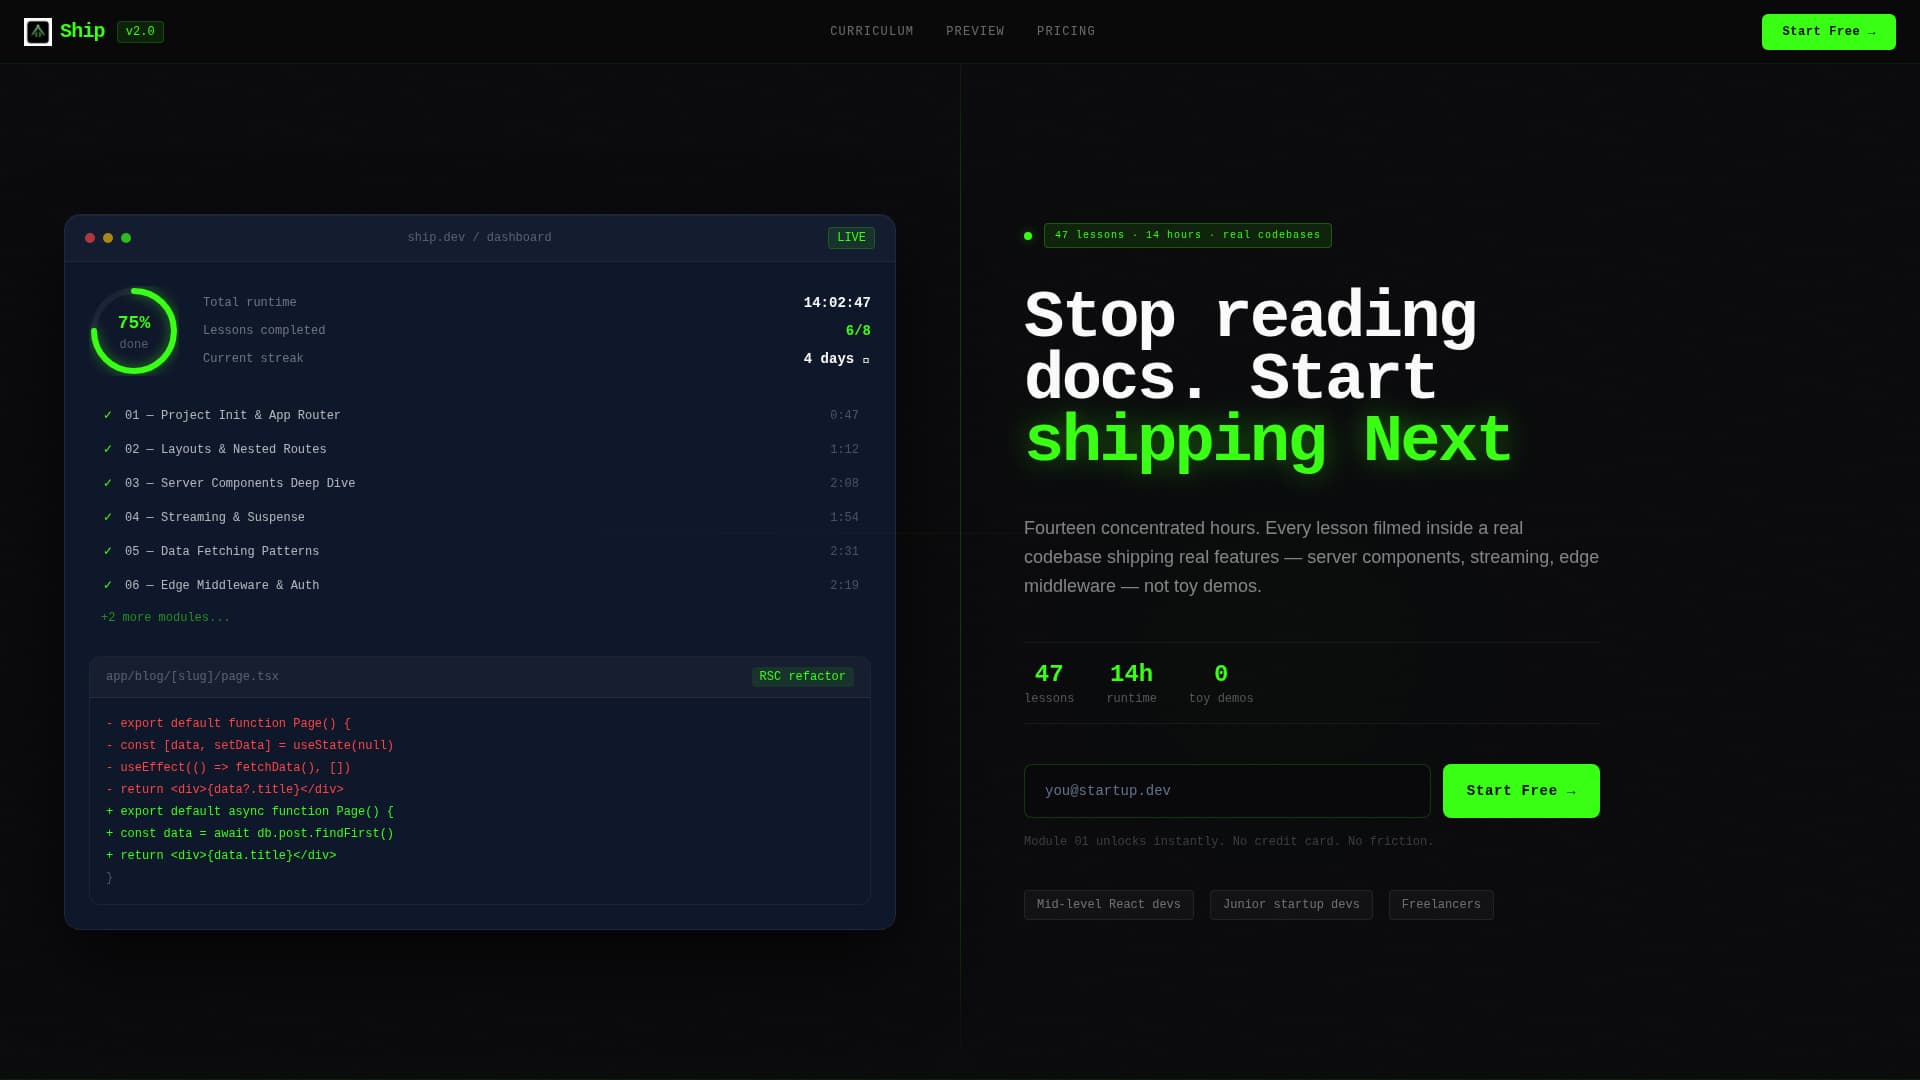Click duration 0:47 of lesson 01
Image resolution: width=1920 pixels, height=1080 pixels.
(x=844, y=416)
